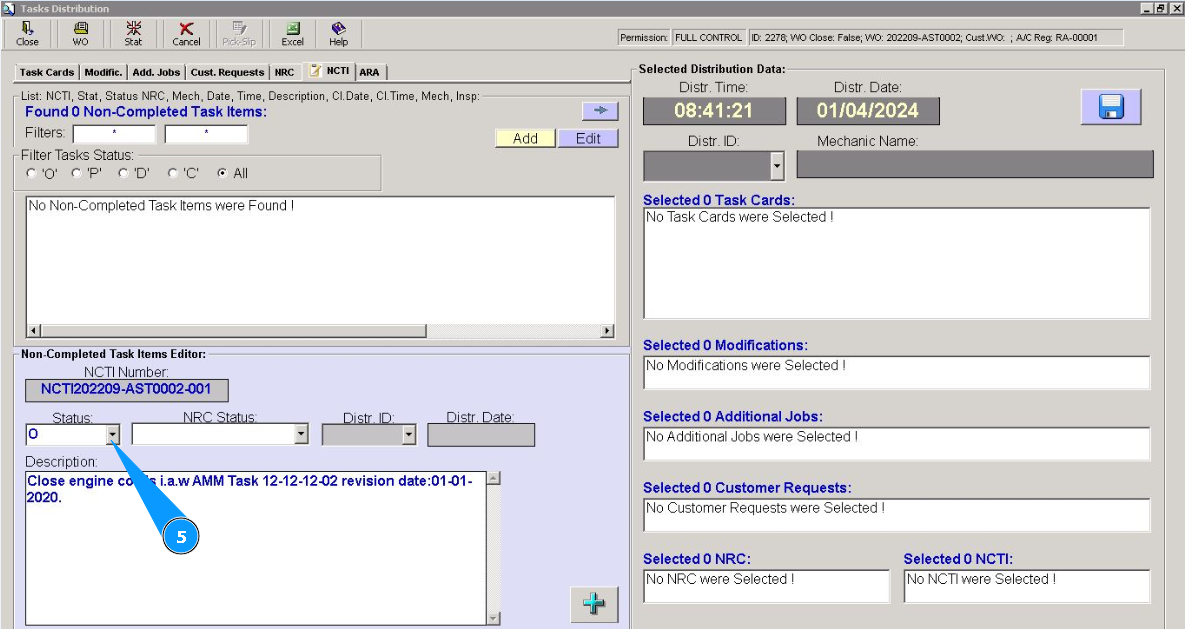Switch to the Modific. tab
This screenshot has height=629, width=1185.
[104, 72]
